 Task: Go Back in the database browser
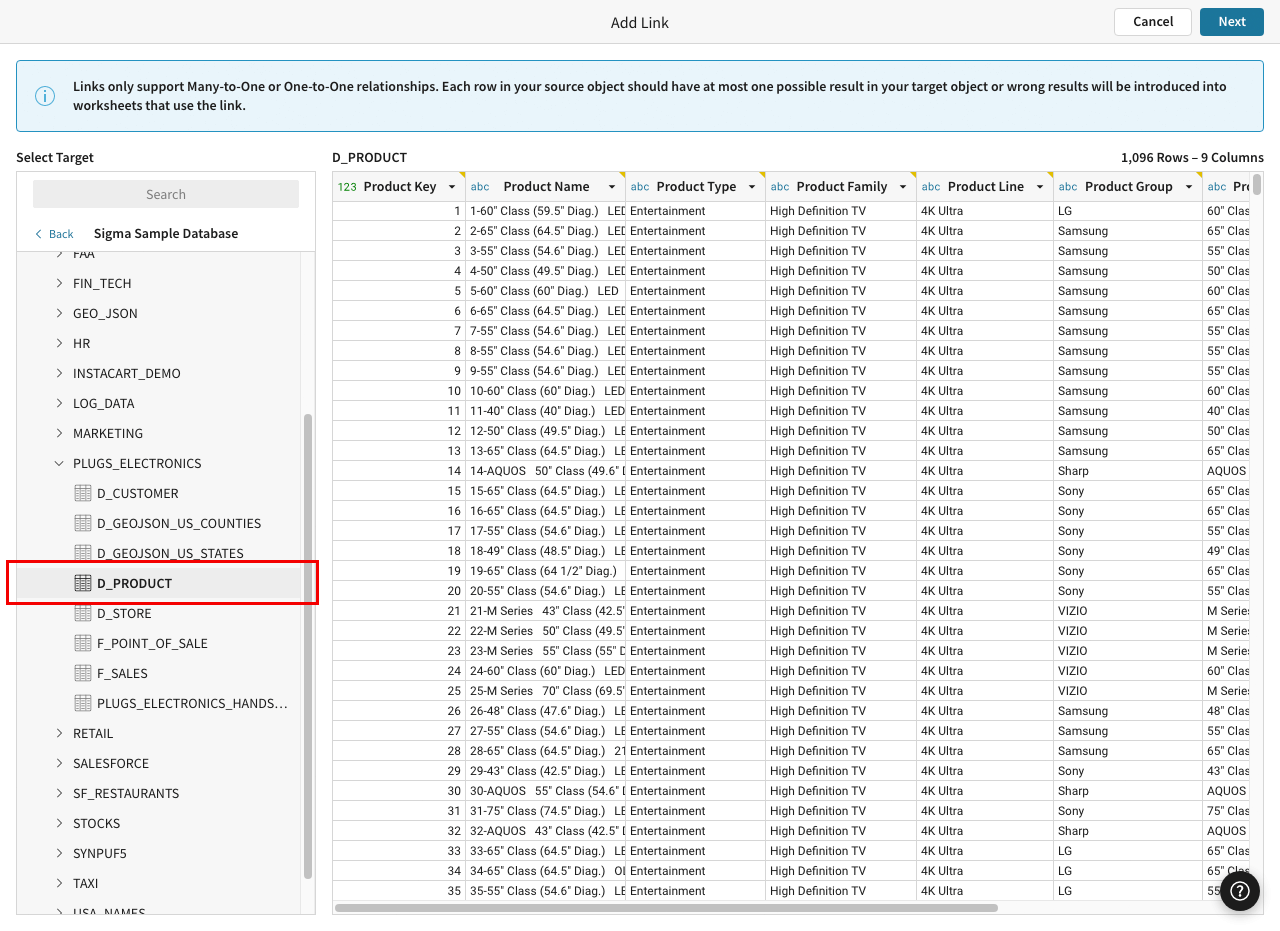(54, 234)
